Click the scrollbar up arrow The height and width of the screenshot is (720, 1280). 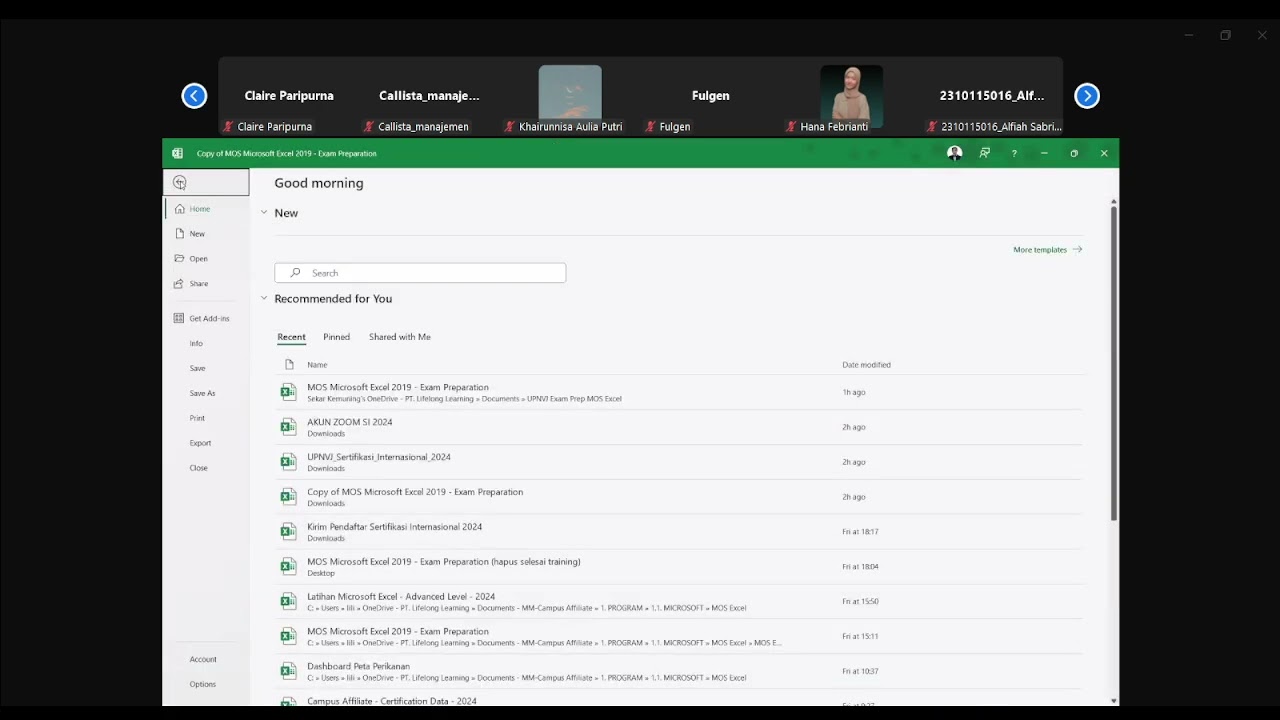(x=1114, y=202)
